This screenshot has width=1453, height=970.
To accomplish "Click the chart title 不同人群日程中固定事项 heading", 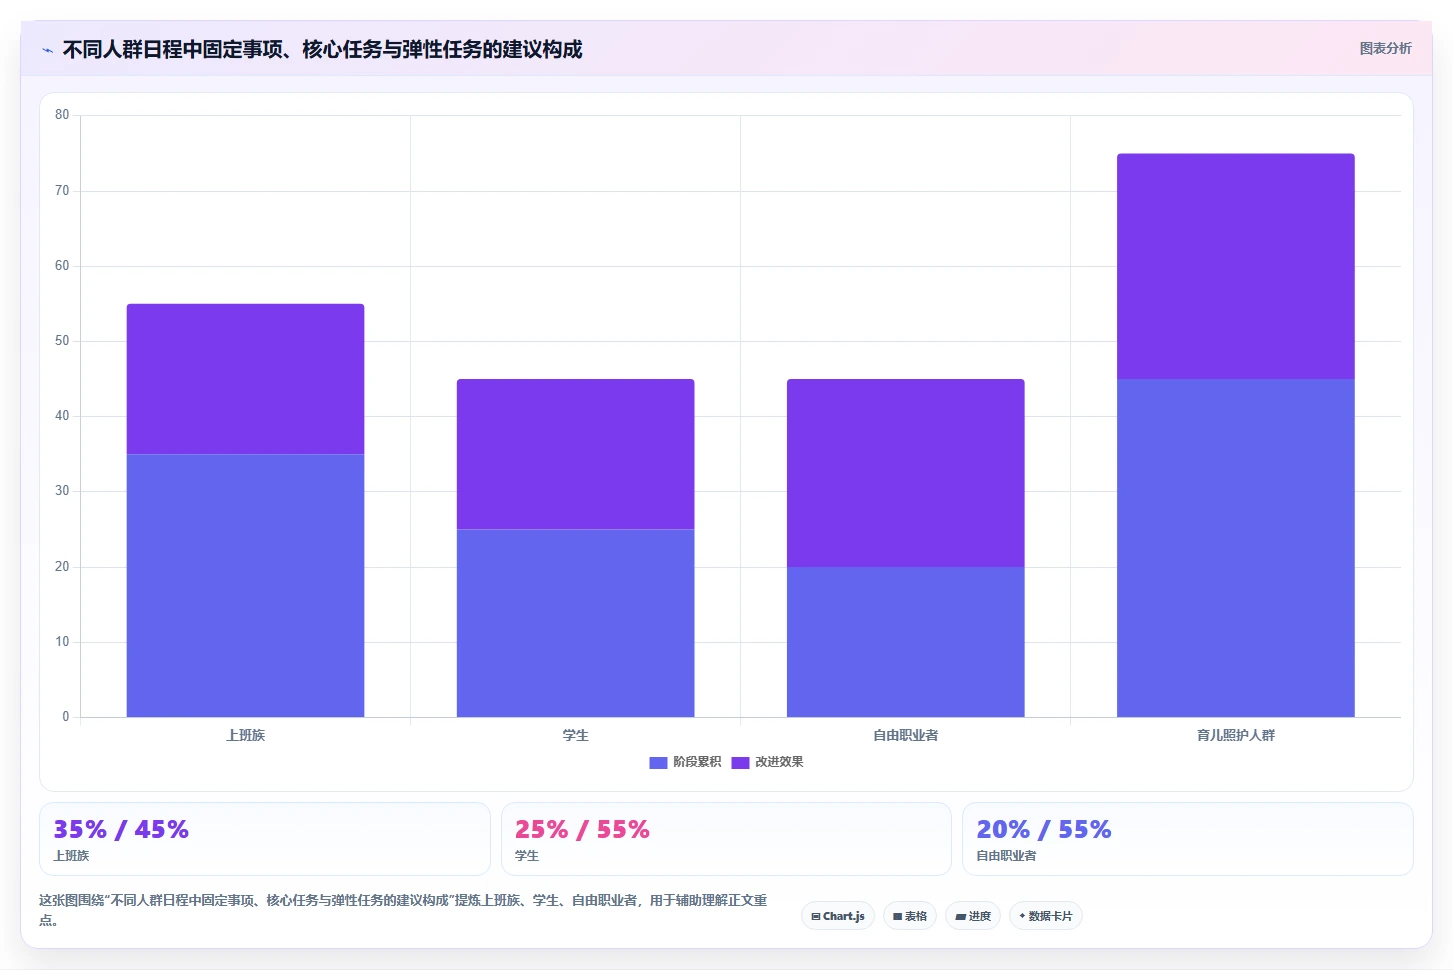I will pyautogui.click(x=322, y=49).
